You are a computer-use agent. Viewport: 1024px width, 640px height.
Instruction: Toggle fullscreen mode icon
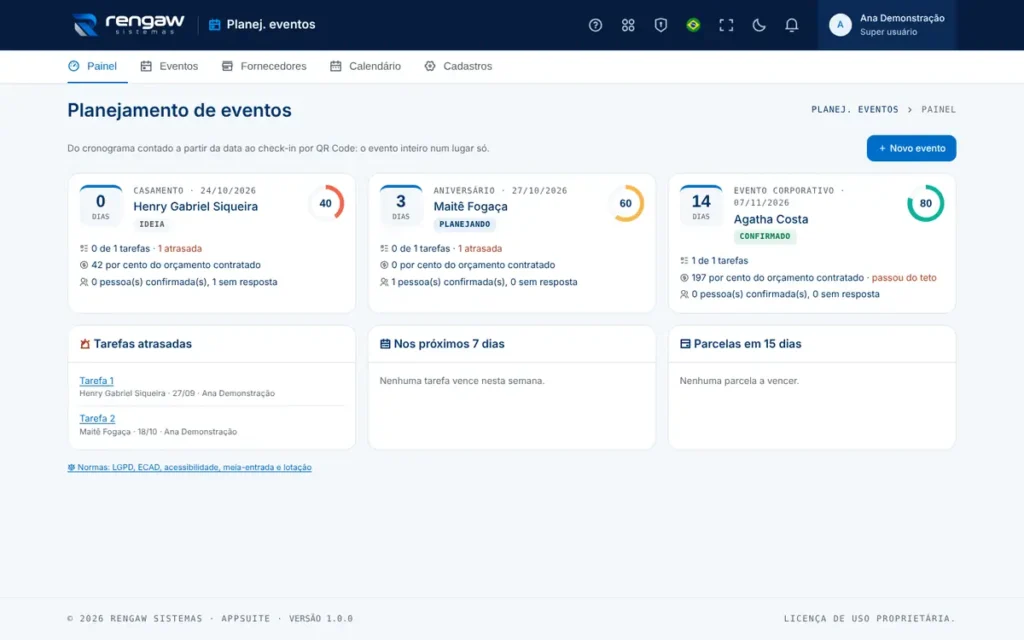pos(726,25)
